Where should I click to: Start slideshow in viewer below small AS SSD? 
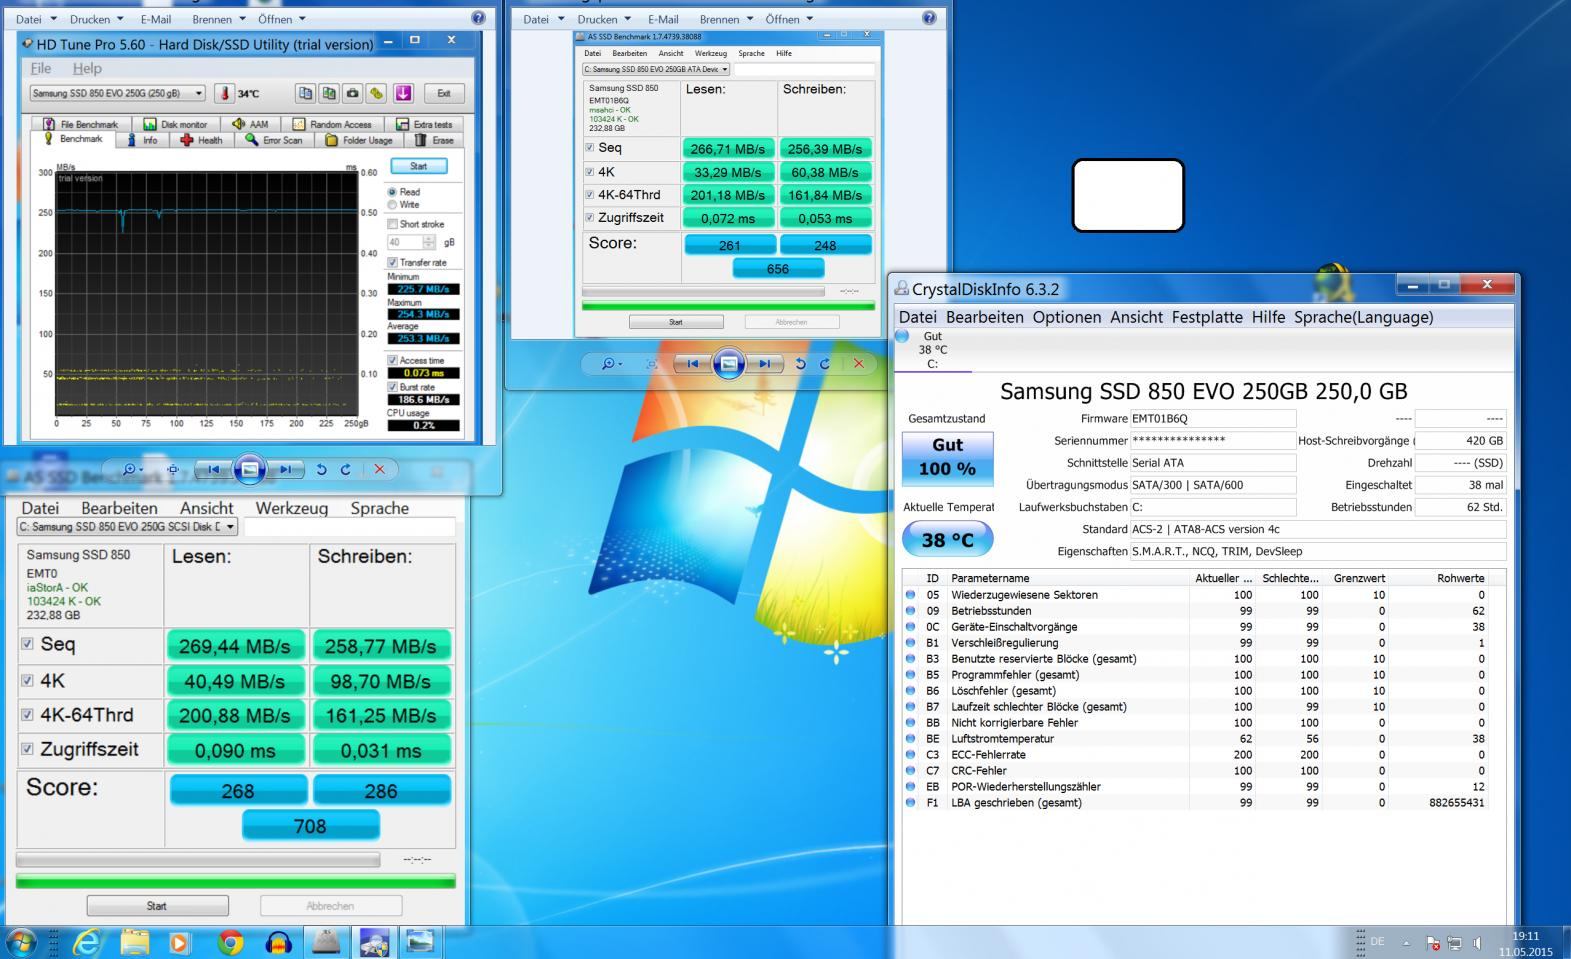(729, 364)
